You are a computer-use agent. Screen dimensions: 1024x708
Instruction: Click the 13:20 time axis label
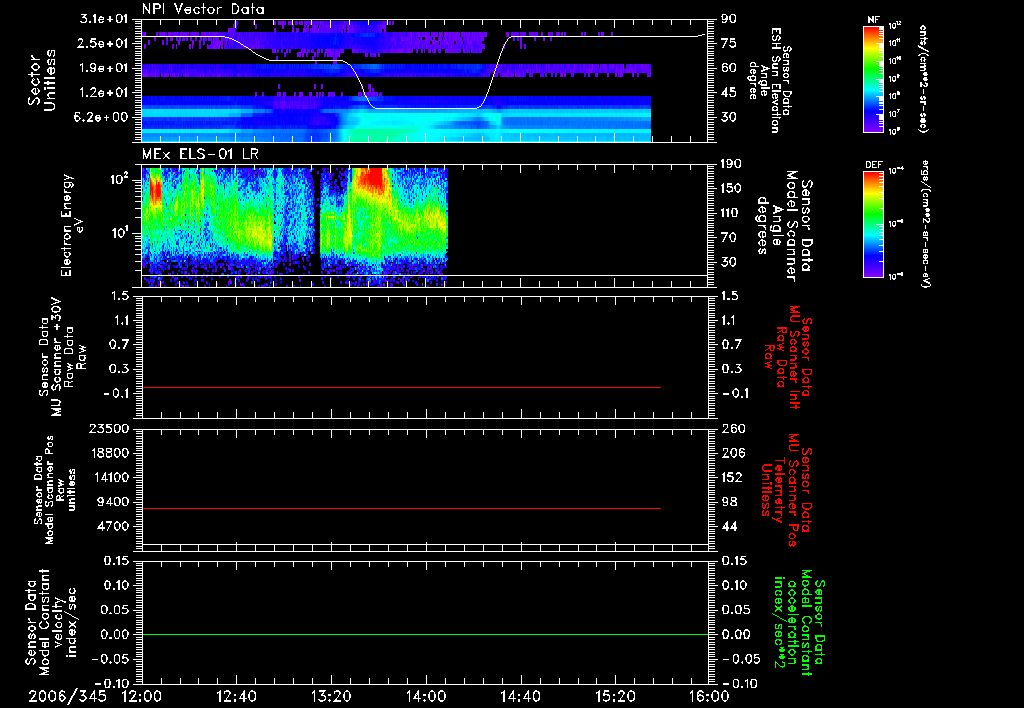[331, 696]
